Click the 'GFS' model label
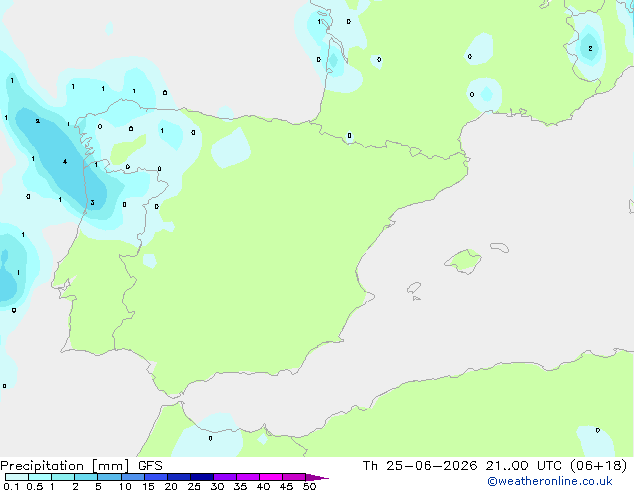The image size is (634, 490). (x=150, y=466)
